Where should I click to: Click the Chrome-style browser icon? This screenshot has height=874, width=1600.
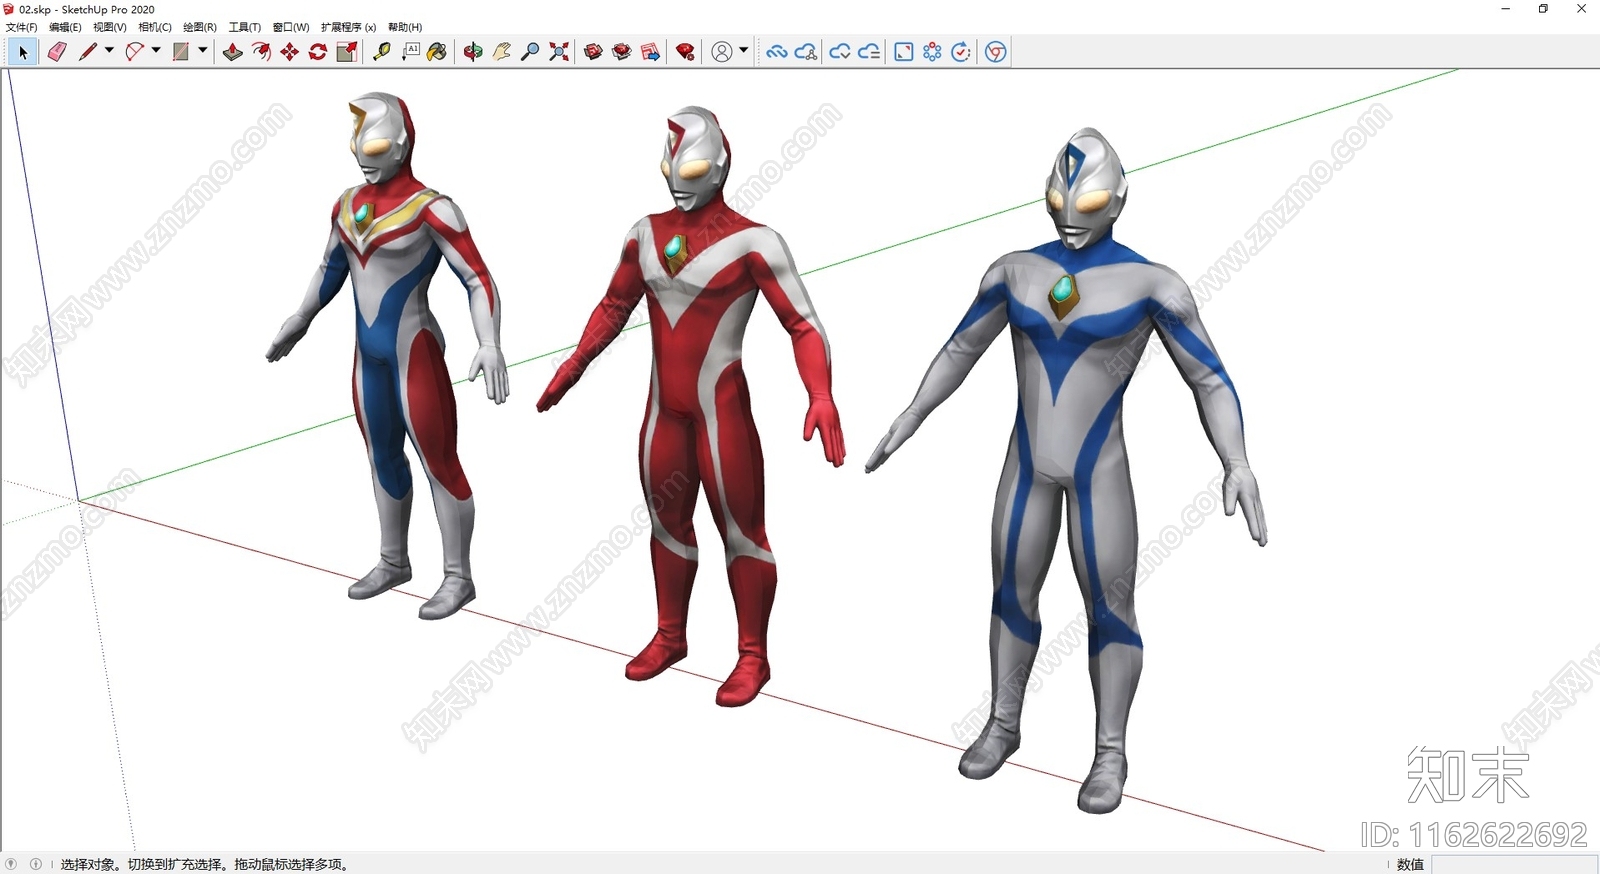point(996,52)
